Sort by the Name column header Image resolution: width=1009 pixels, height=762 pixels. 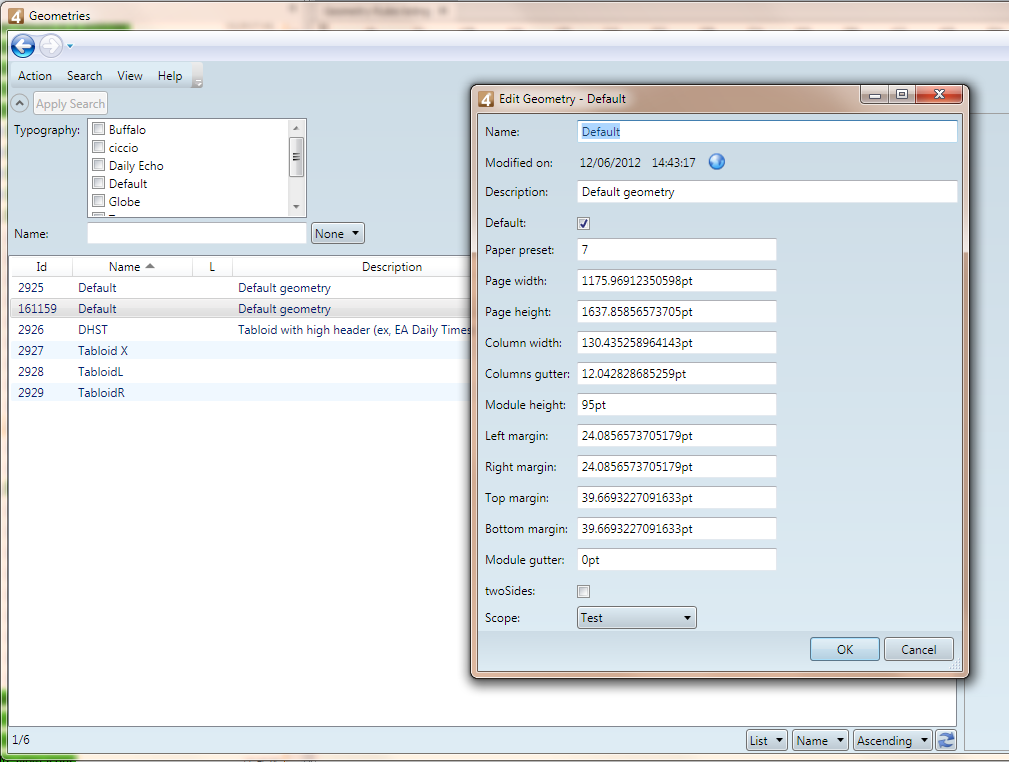coord(132,266)
